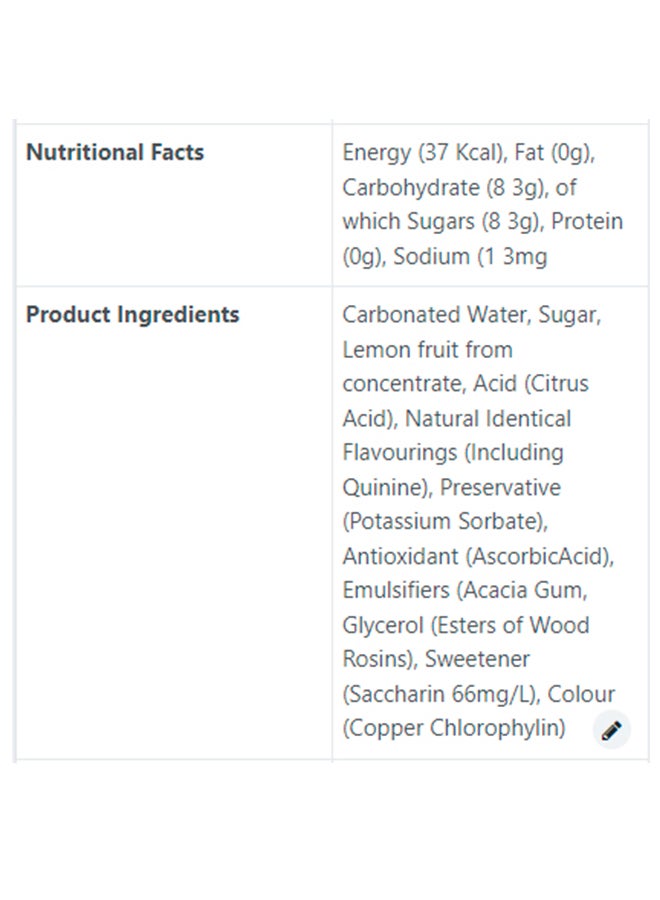The image size is (660, 900).
Task: Click the word Flavourings
Action: (398, 452)
